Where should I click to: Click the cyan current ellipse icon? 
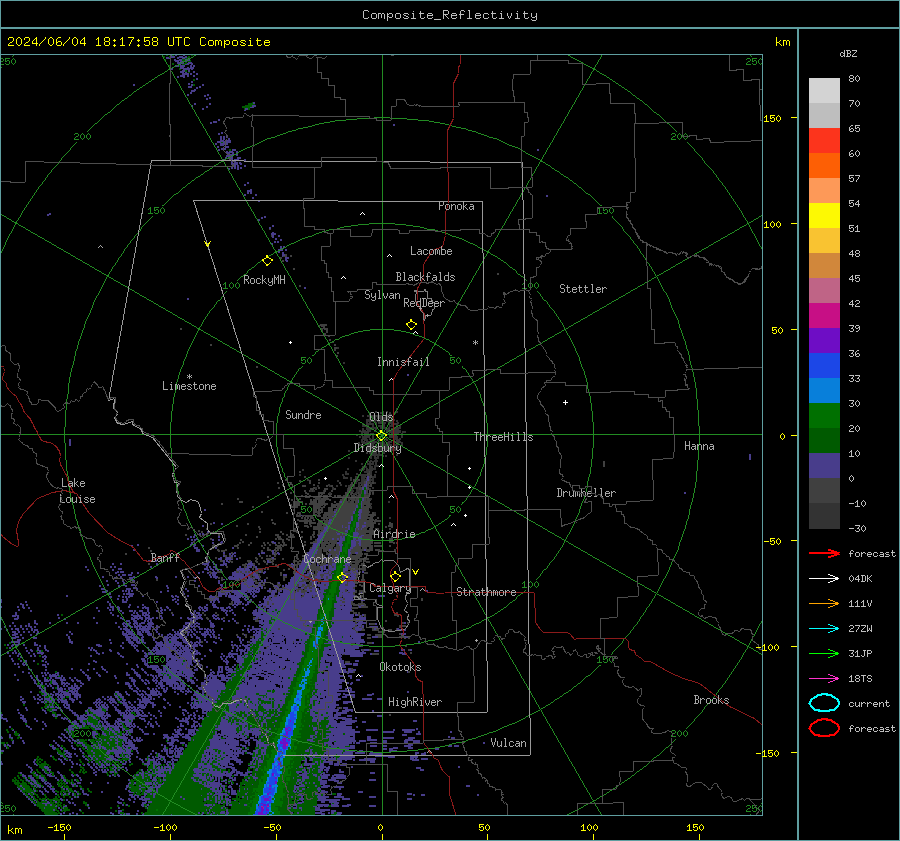click(824, 703)
